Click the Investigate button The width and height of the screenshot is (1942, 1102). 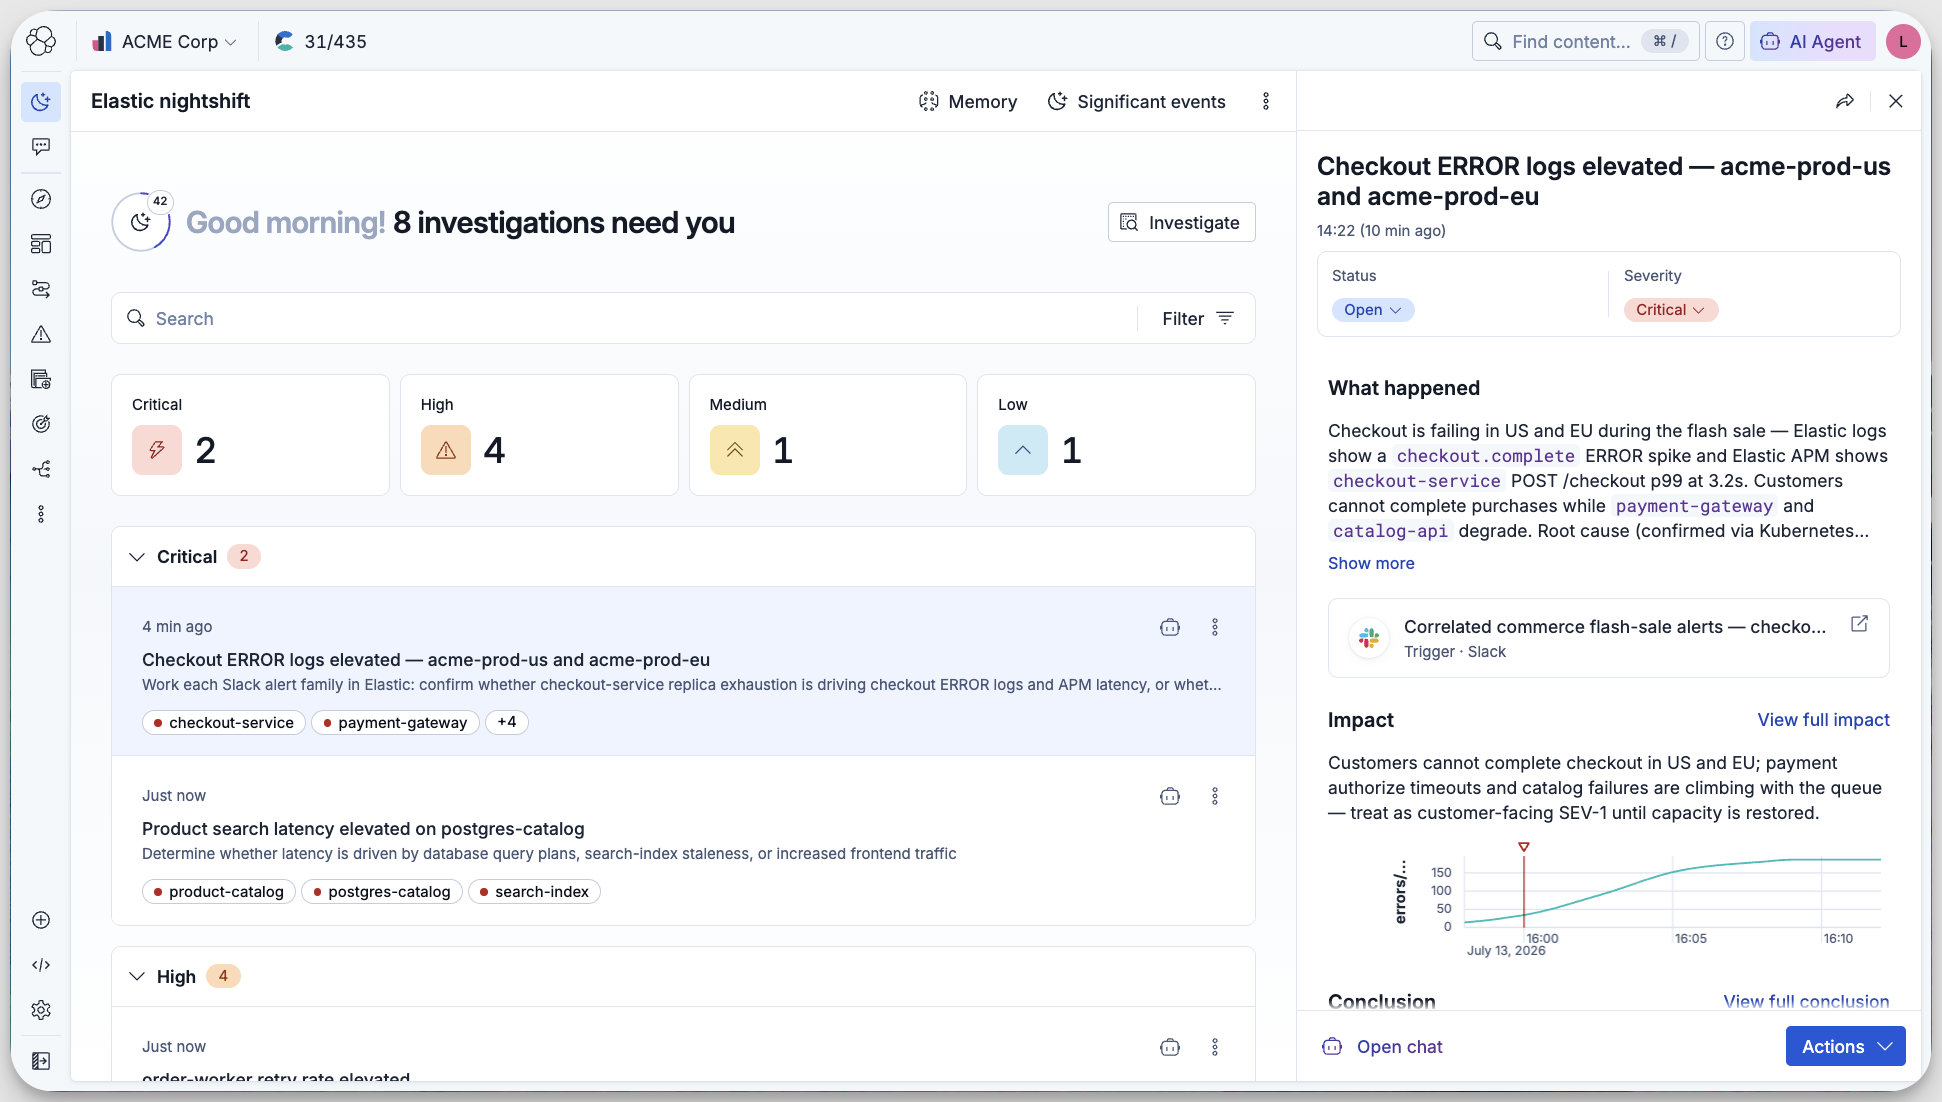pos(1181,222)
